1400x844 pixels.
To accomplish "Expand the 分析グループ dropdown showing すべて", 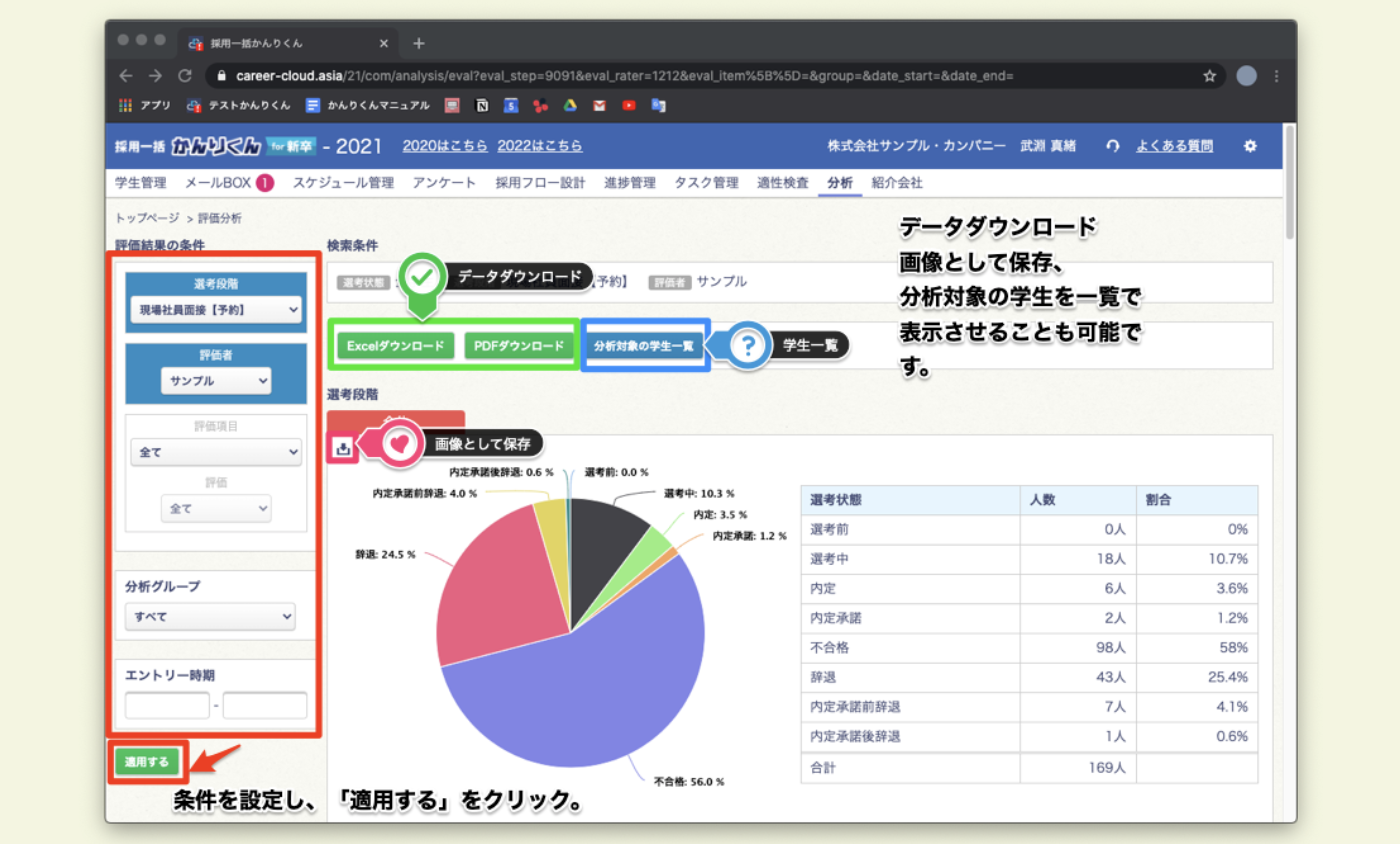I will [210, 617].
